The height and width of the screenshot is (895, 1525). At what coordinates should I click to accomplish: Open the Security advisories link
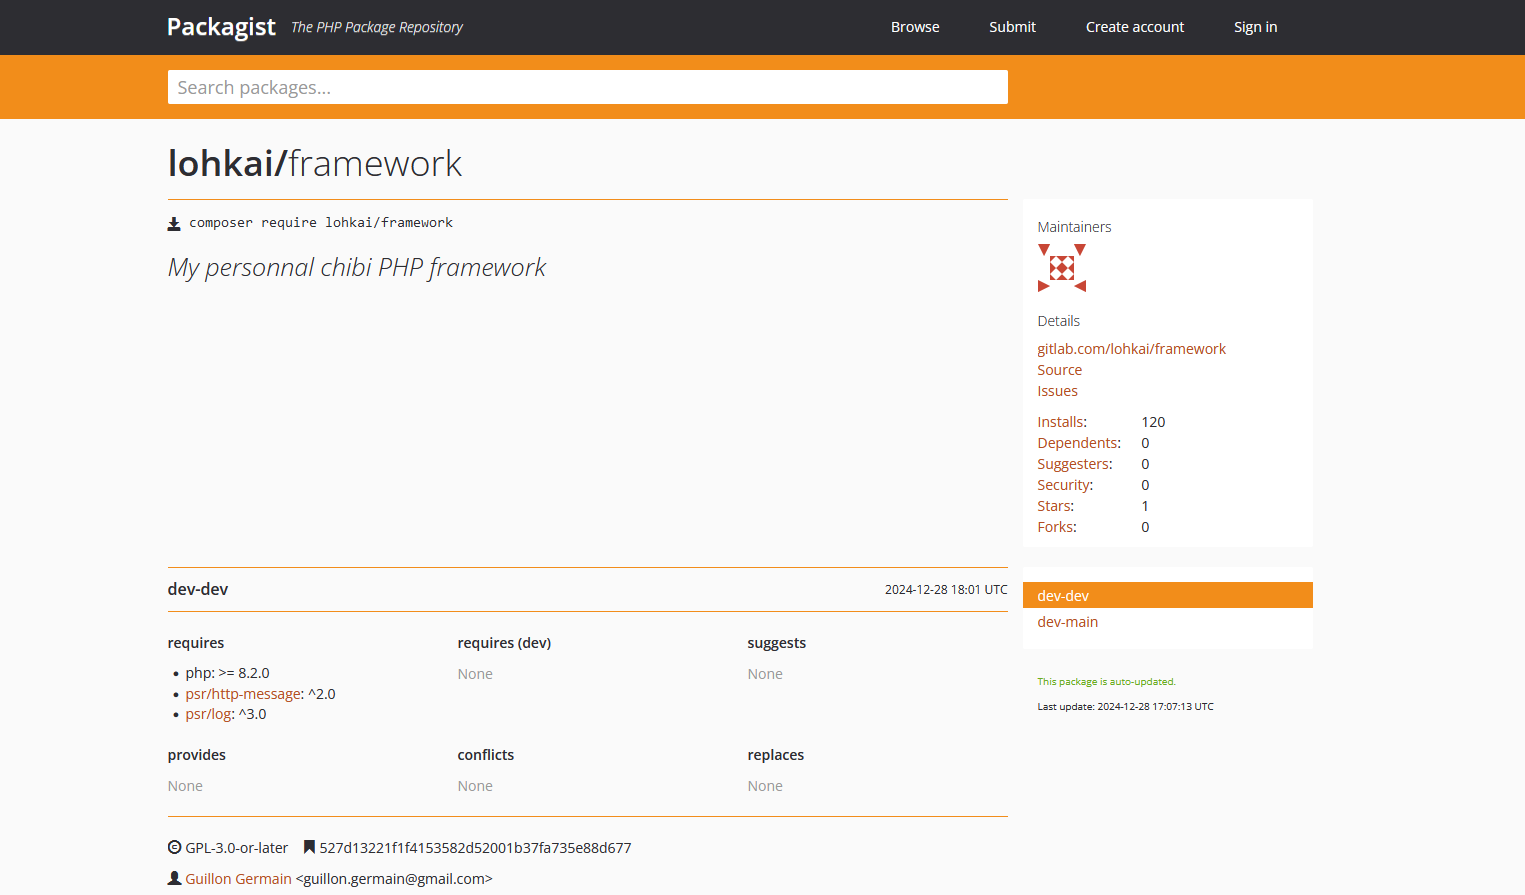(1065, 485)
